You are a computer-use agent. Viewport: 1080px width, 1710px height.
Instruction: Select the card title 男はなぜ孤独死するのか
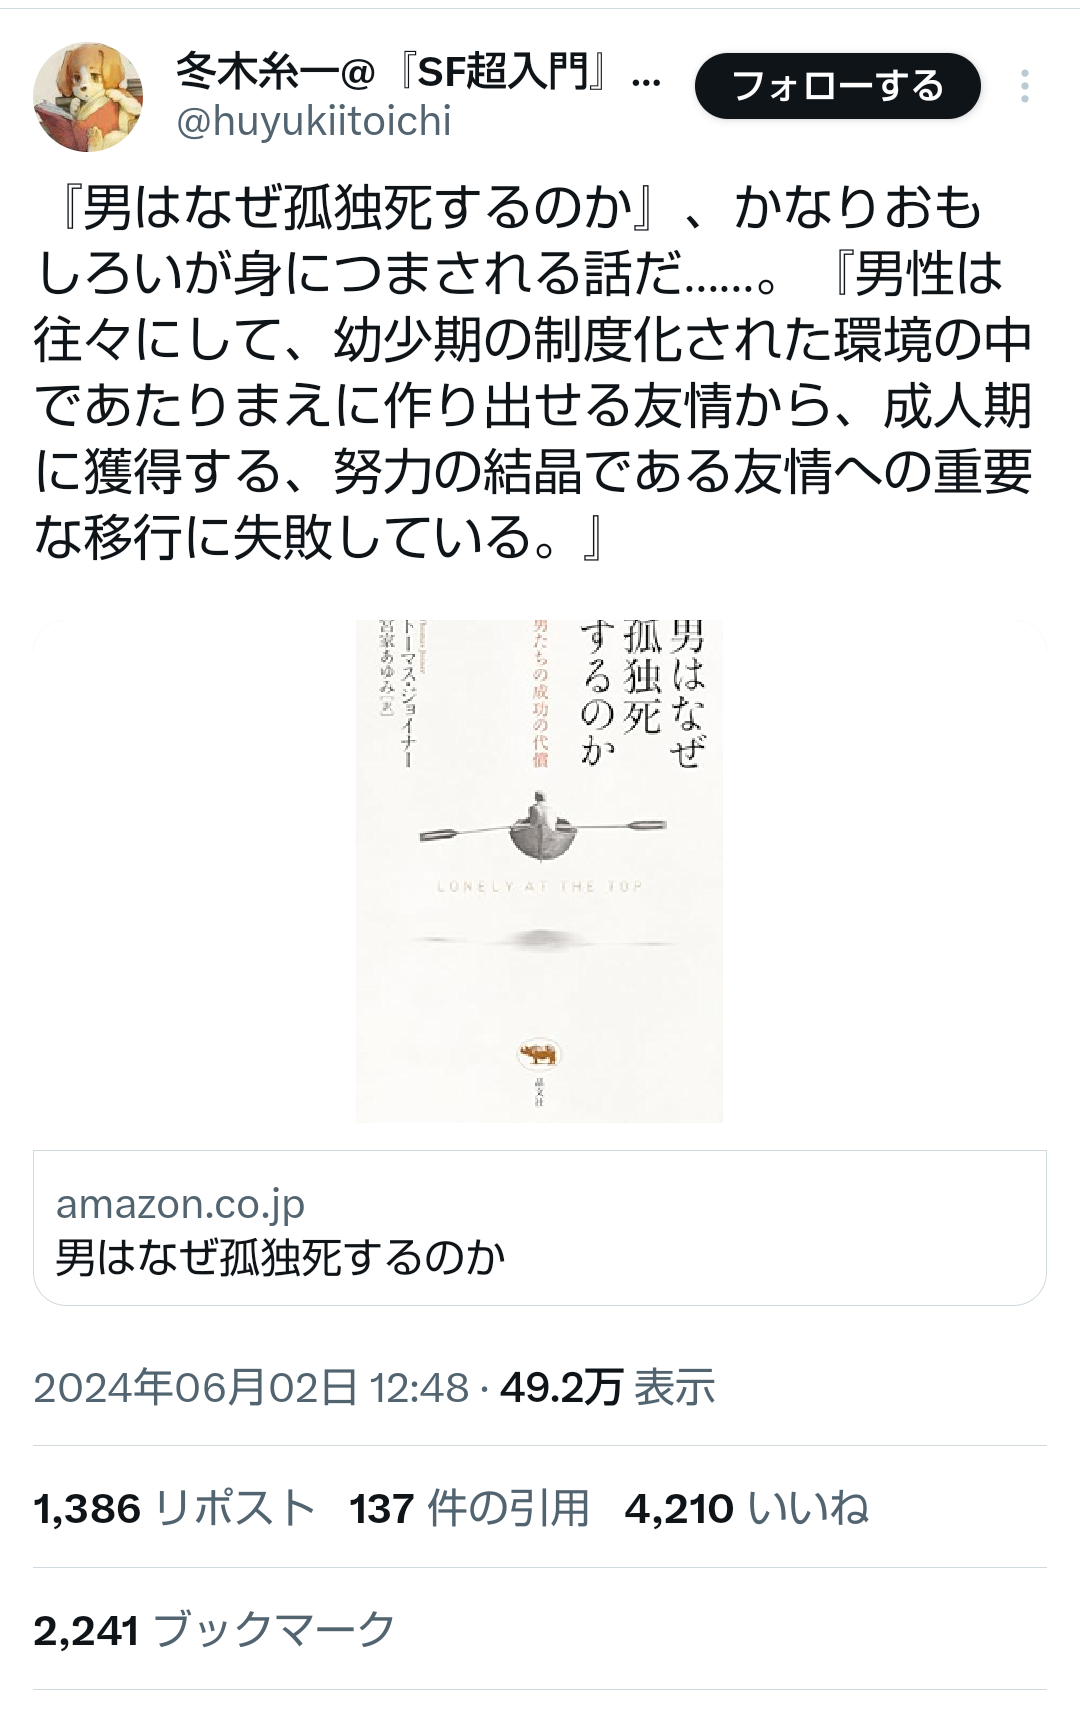pyautogui.click(x=281, y=1257)
